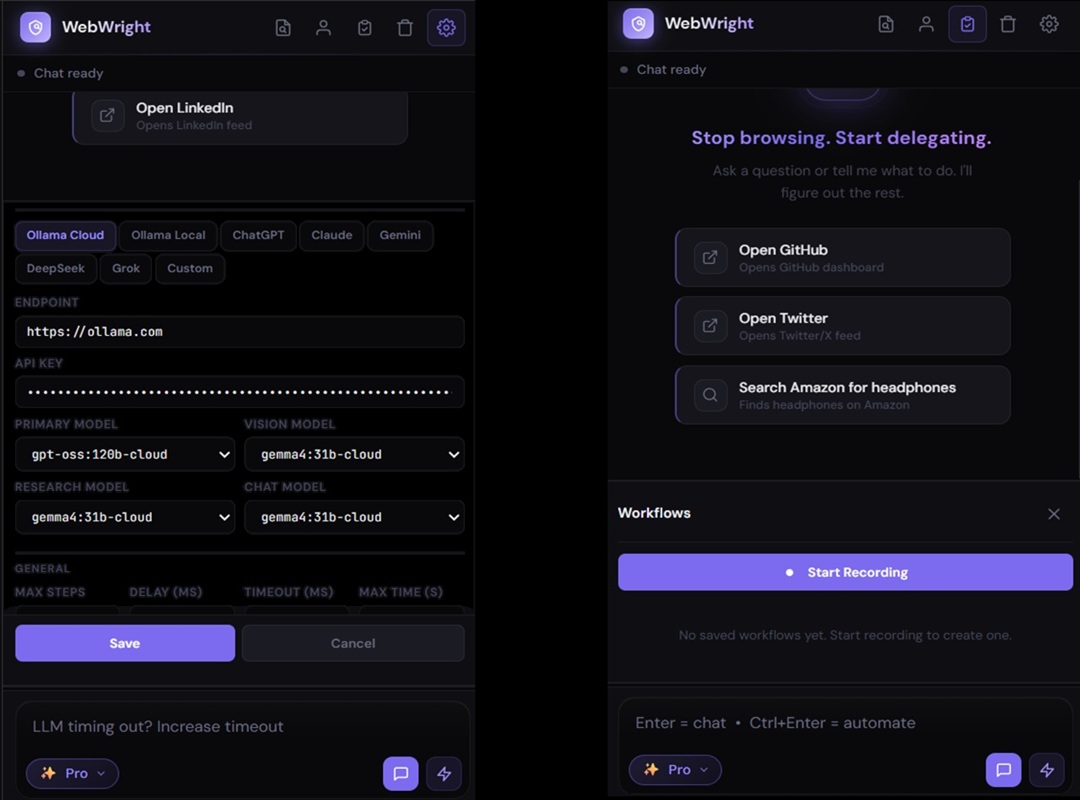Viewport: 1080px width, 800px height.
Task: Save the settings
Action: point(125,644)
